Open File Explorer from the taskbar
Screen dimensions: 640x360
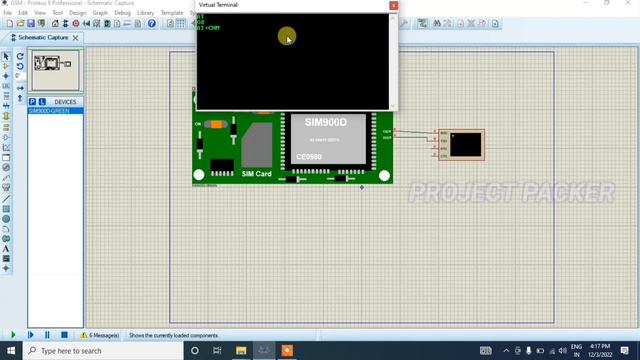coord(241,351)
